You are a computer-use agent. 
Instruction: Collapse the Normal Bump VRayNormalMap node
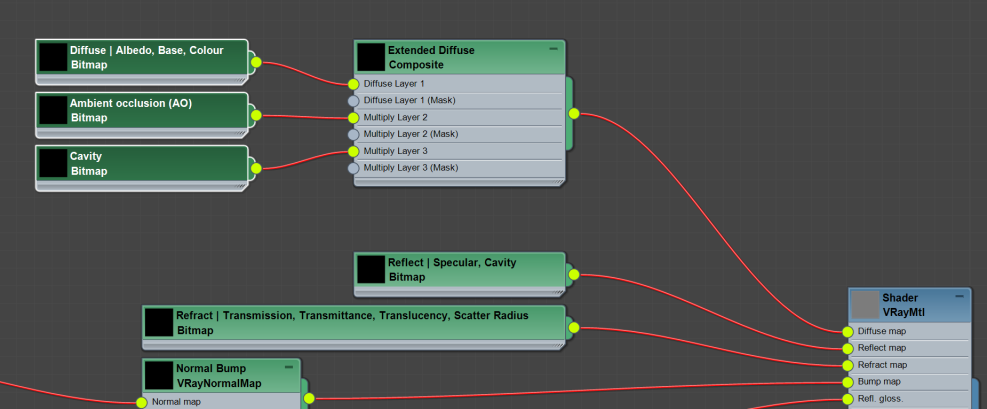[x=289, y=367]
